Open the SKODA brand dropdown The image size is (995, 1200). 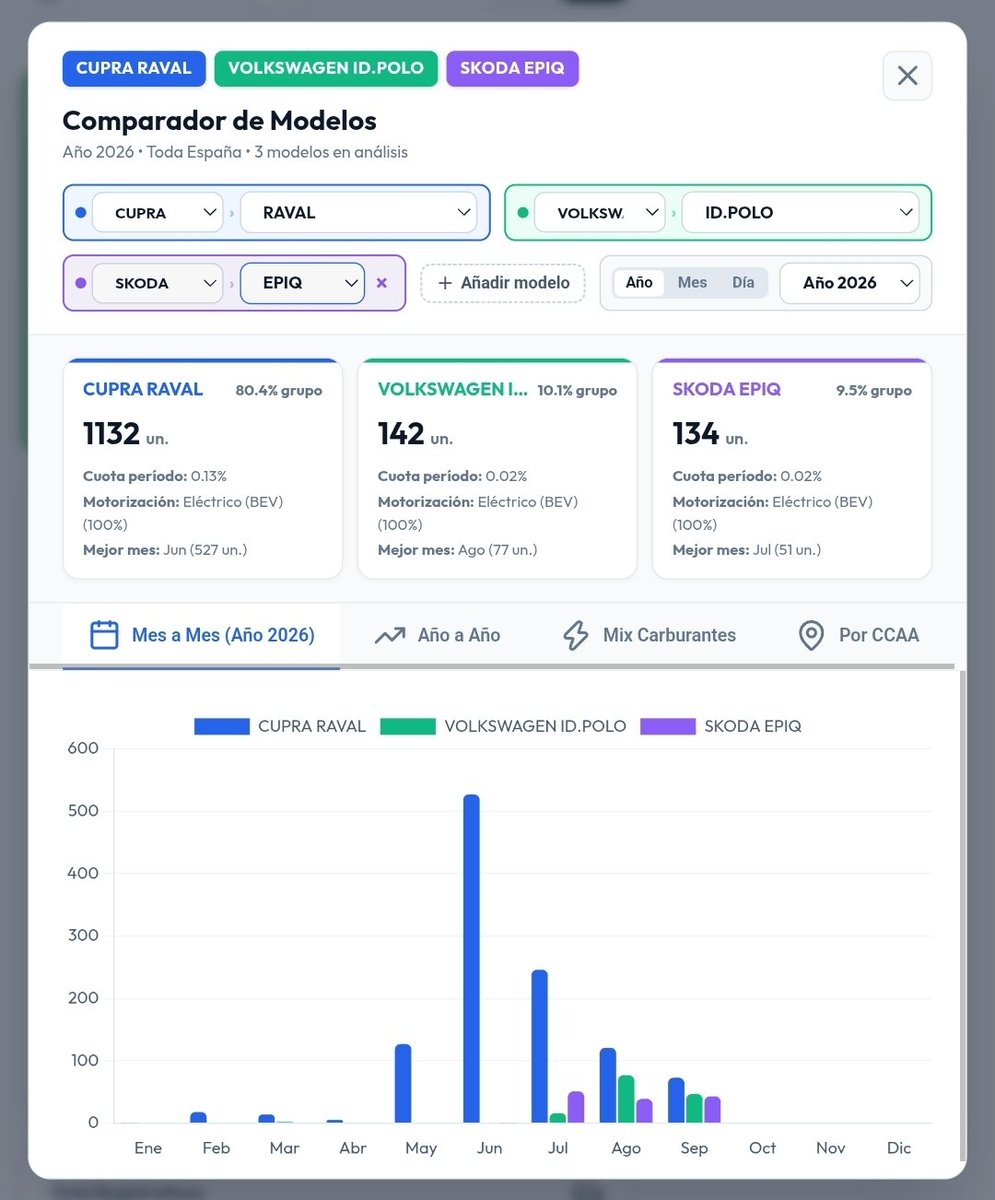[x=157, y=283]
